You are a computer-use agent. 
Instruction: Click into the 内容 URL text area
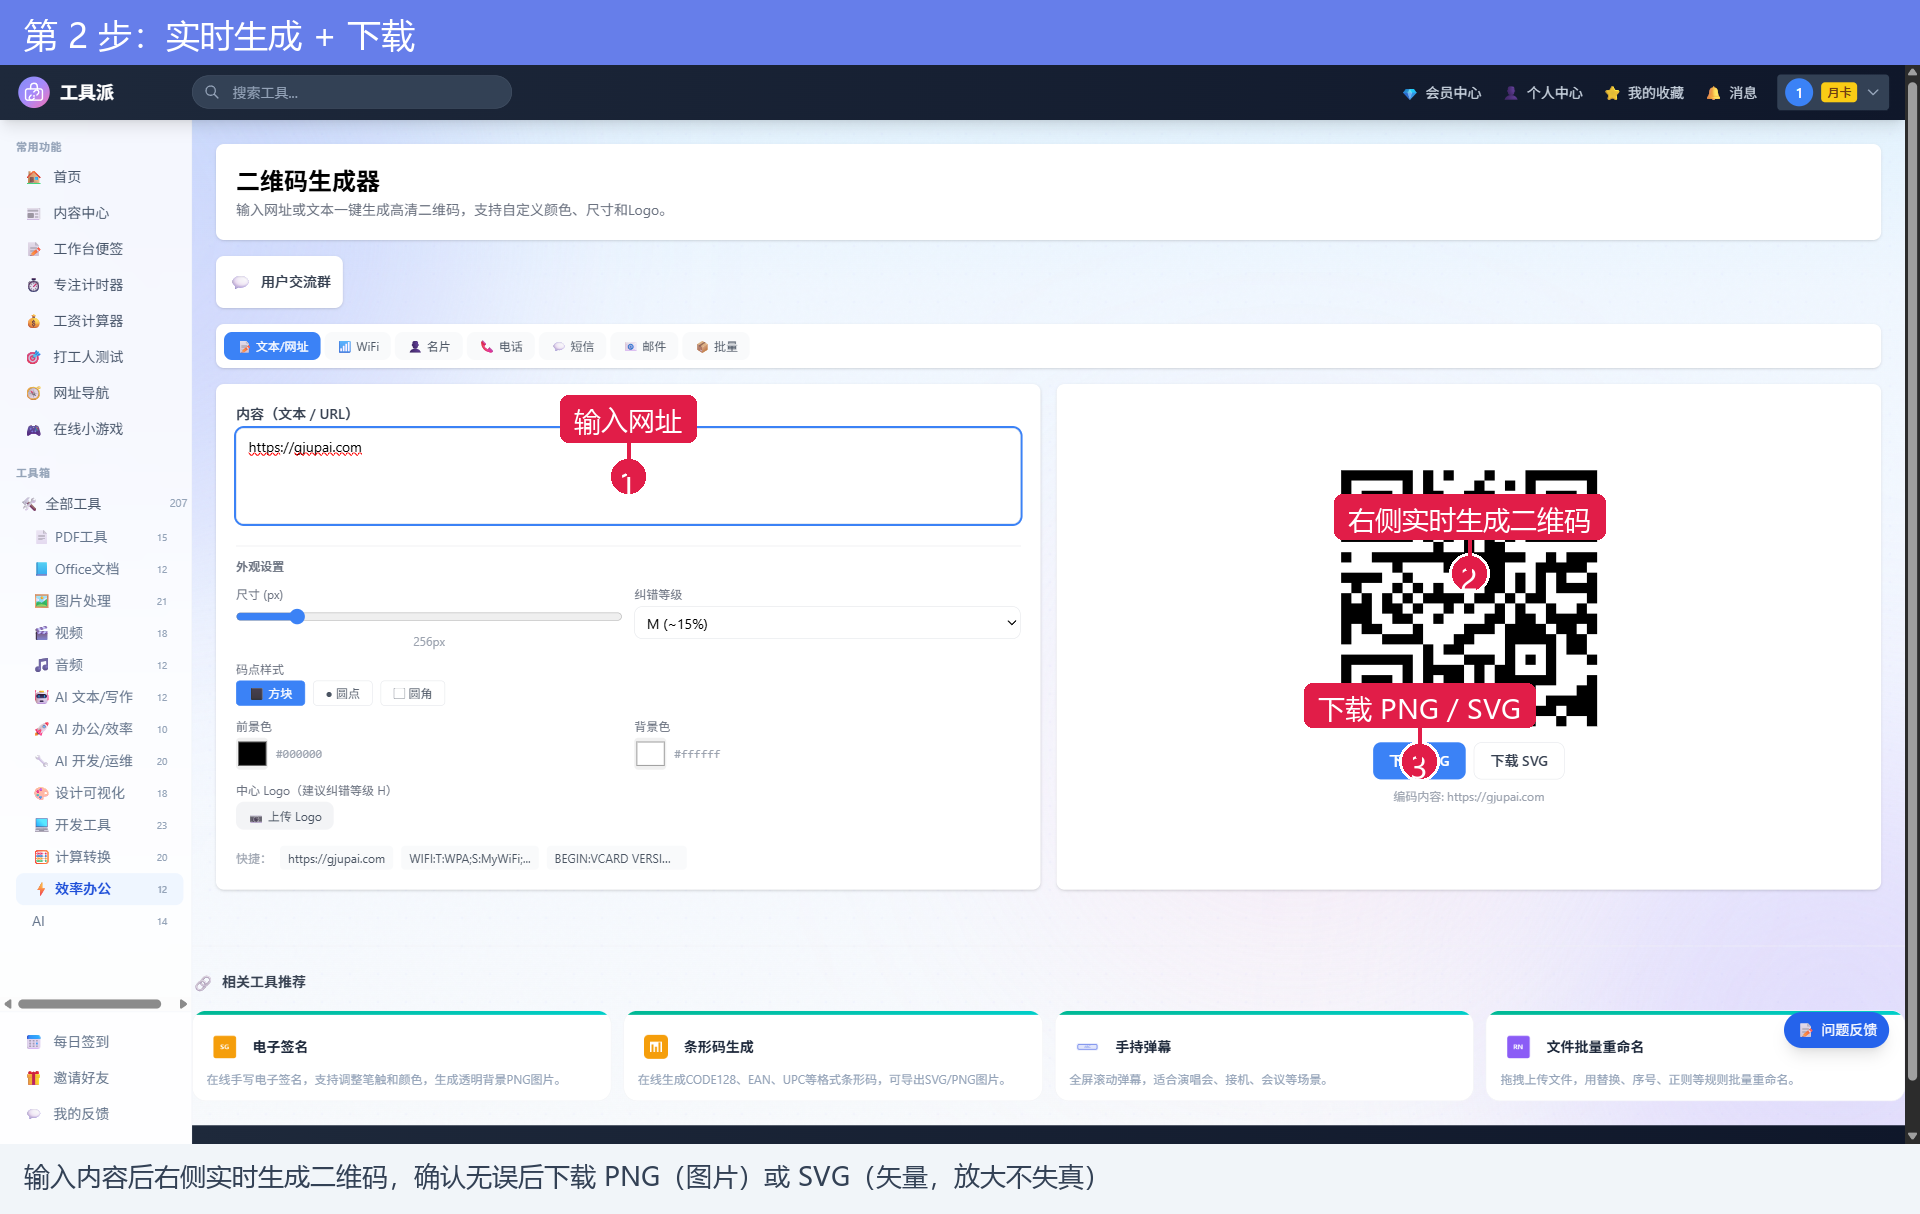(x=628, y=476)
